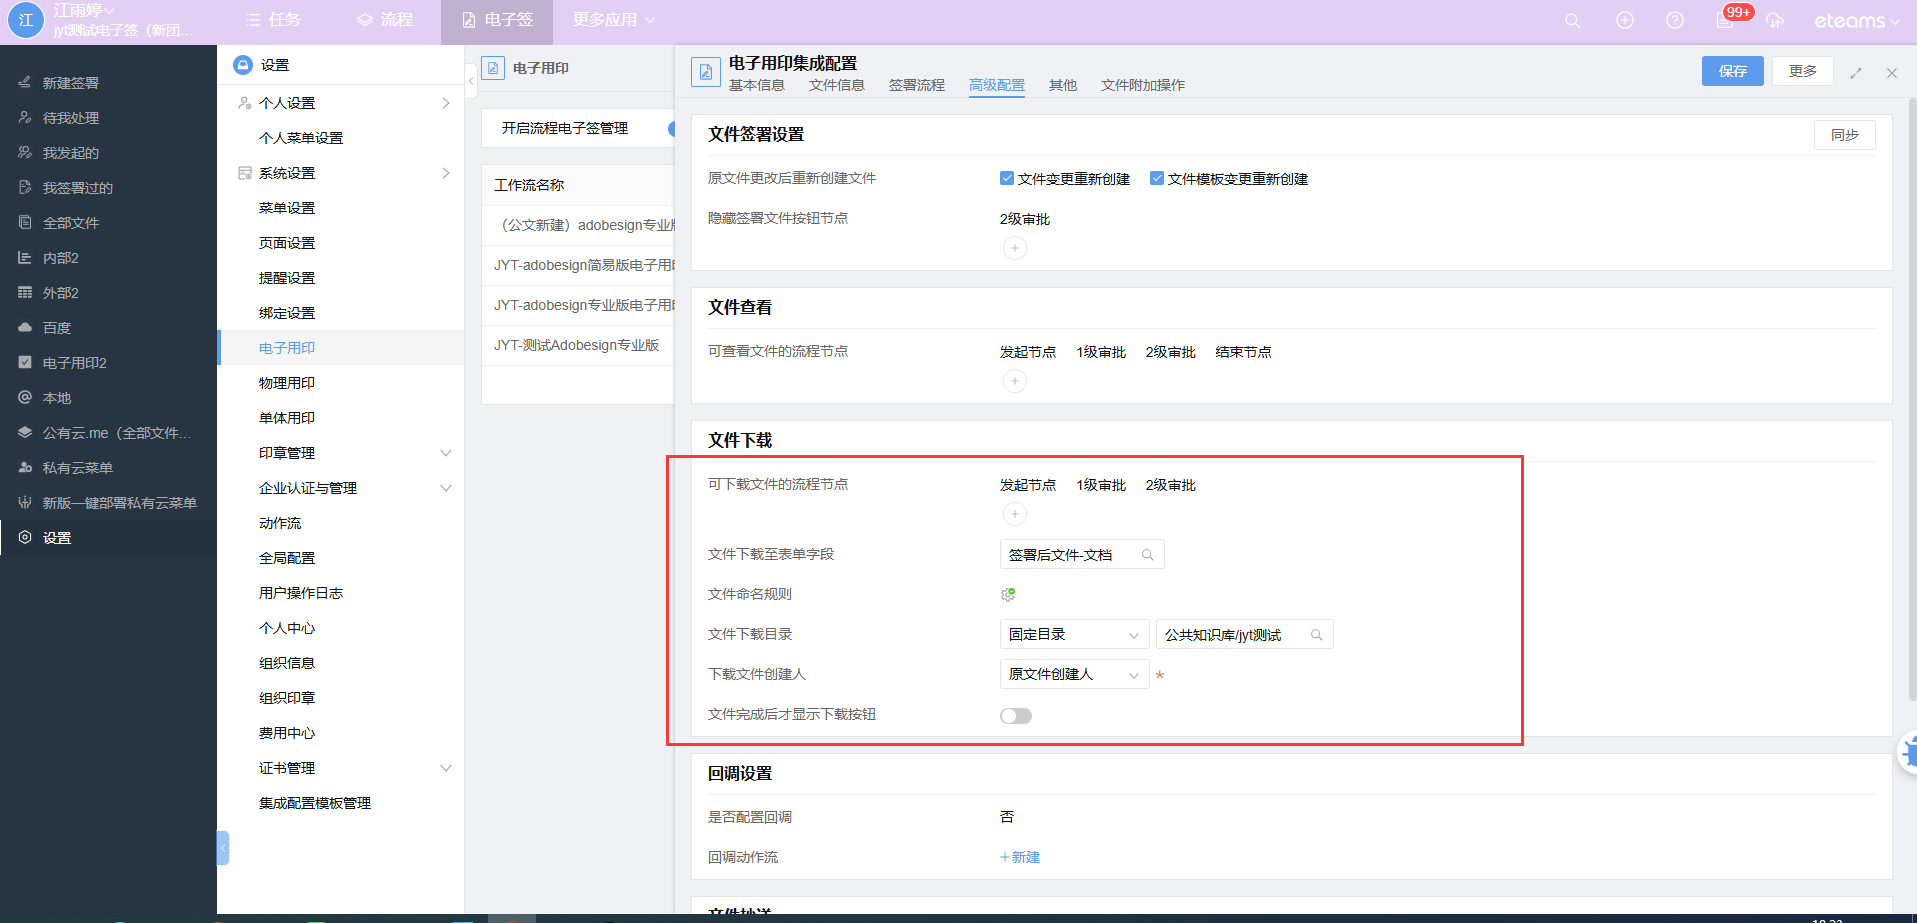
Task: Click search icon in 公共知识库/jyt测试 field
Action: tap(1317, 635)
